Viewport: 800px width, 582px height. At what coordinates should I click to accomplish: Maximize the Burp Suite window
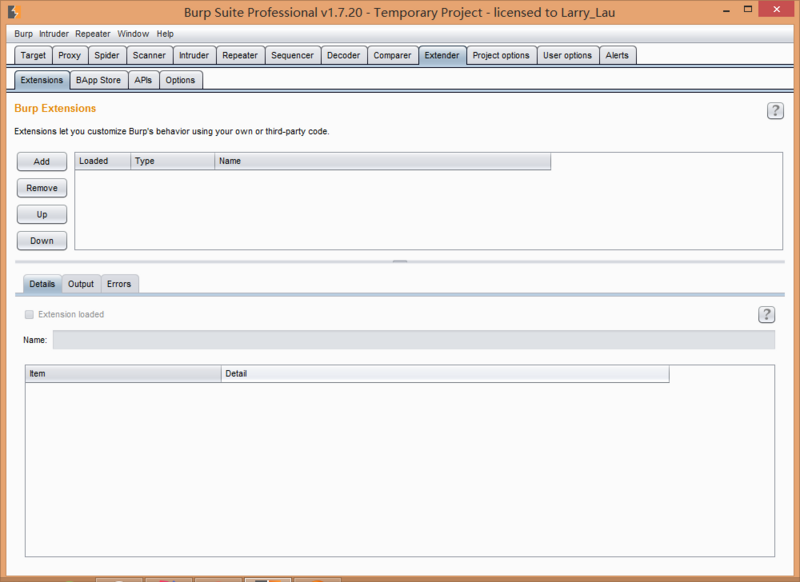pos(748,9)
